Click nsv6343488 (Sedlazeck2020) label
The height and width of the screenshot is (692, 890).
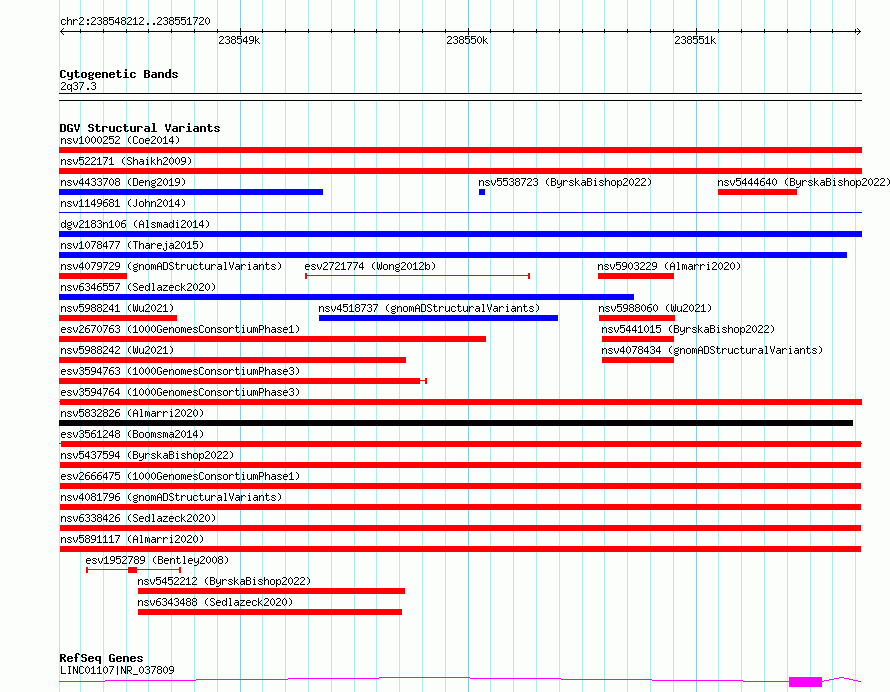[215, 602]
